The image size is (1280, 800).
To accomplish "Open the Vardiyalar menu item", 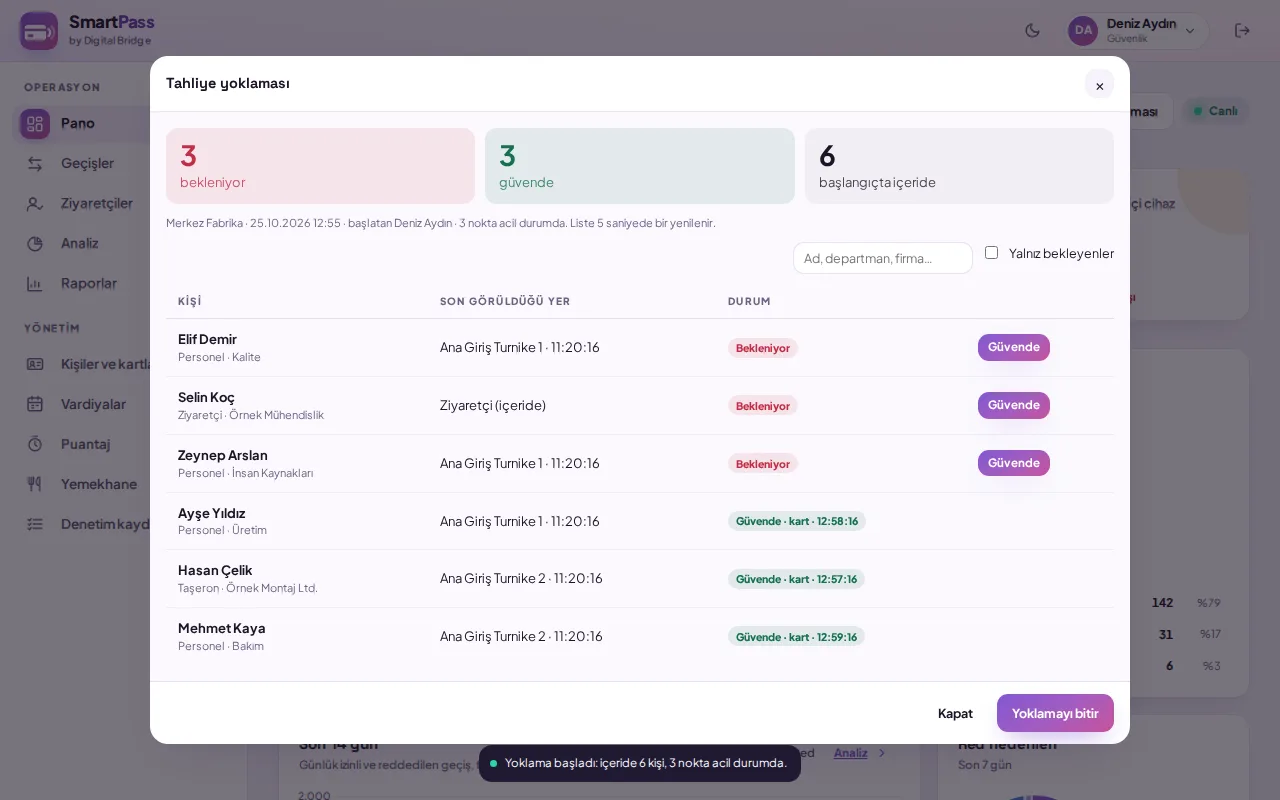I will (x=93, y=404).
